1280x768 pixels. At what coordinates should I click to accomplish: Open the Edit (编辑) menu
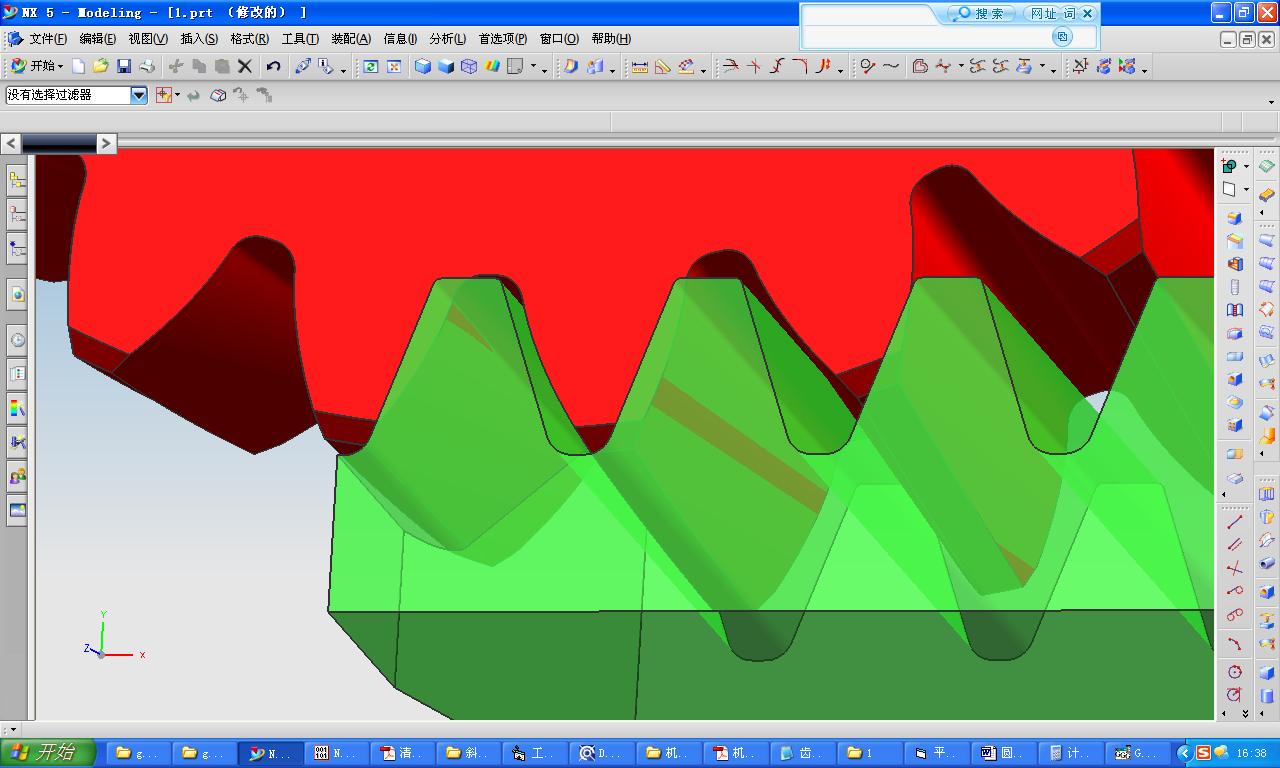(97, 39)
